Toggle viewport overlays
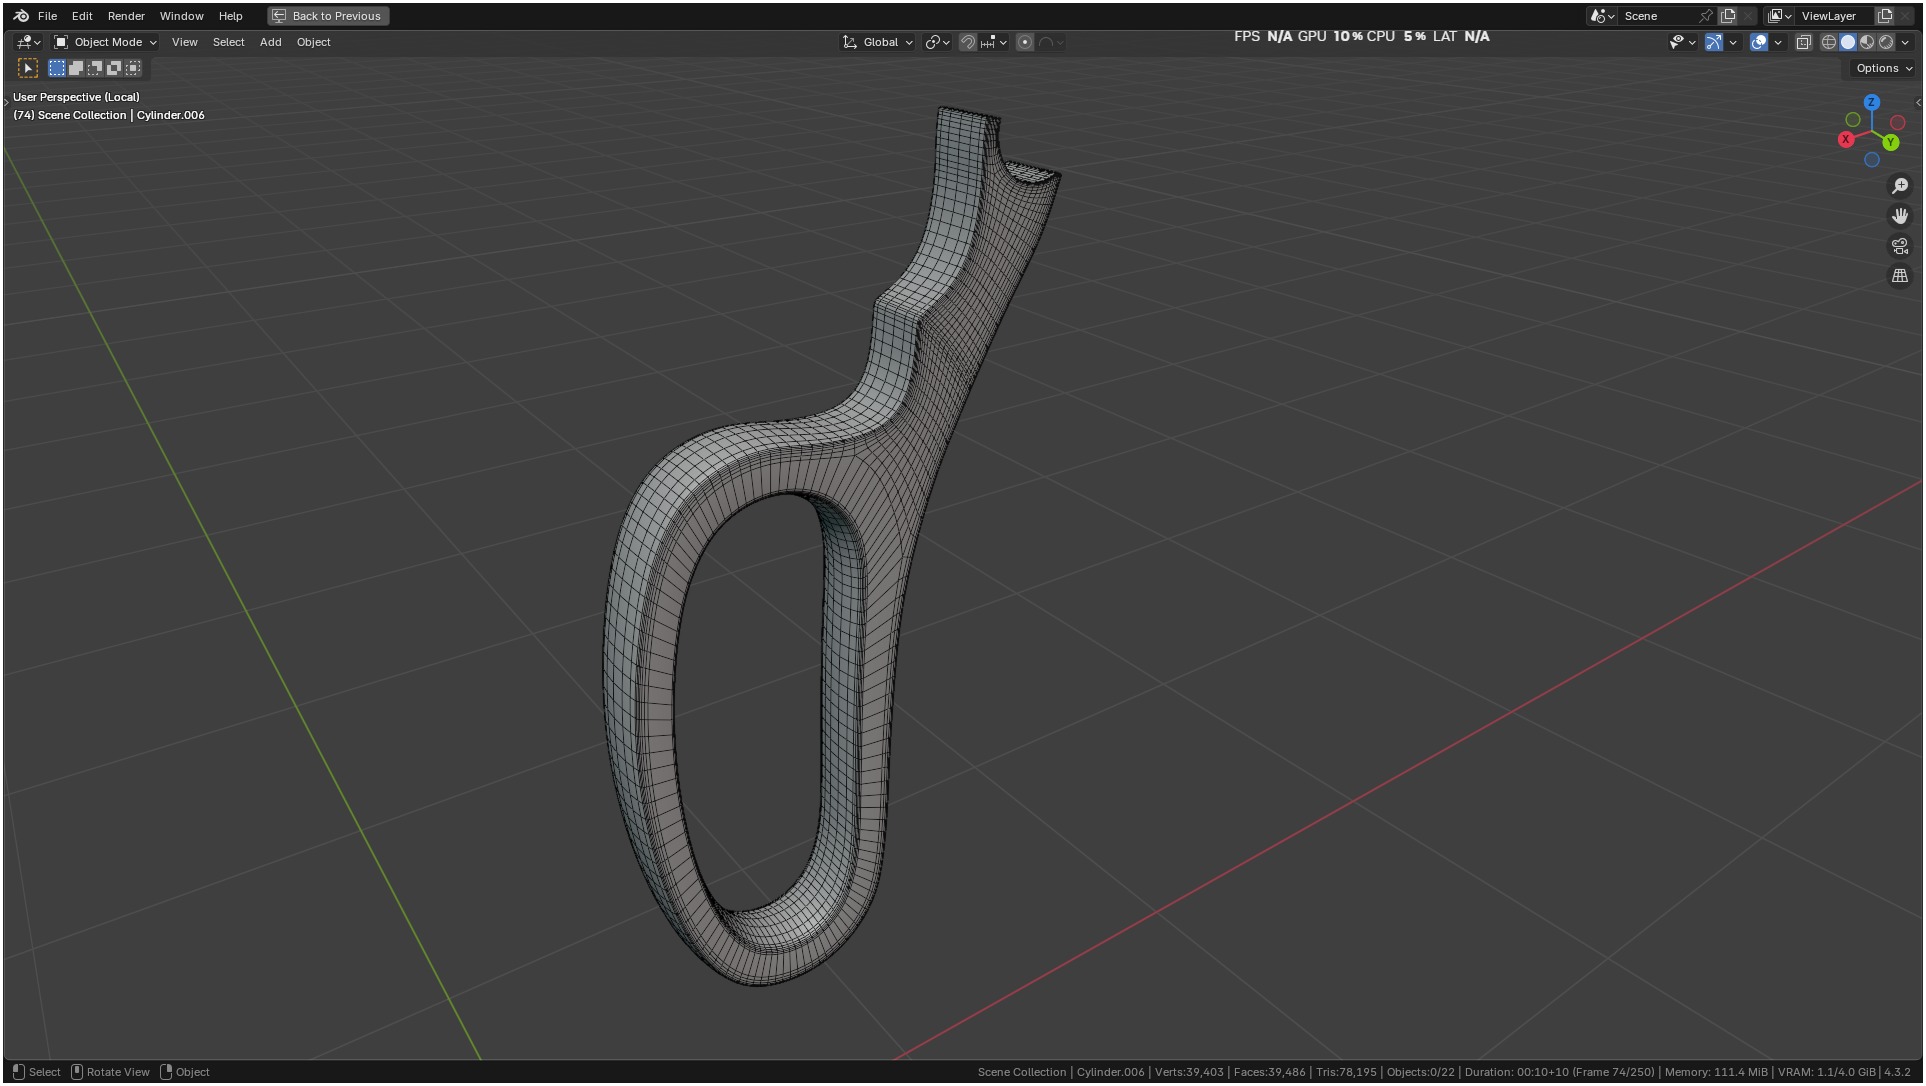 1759,42
